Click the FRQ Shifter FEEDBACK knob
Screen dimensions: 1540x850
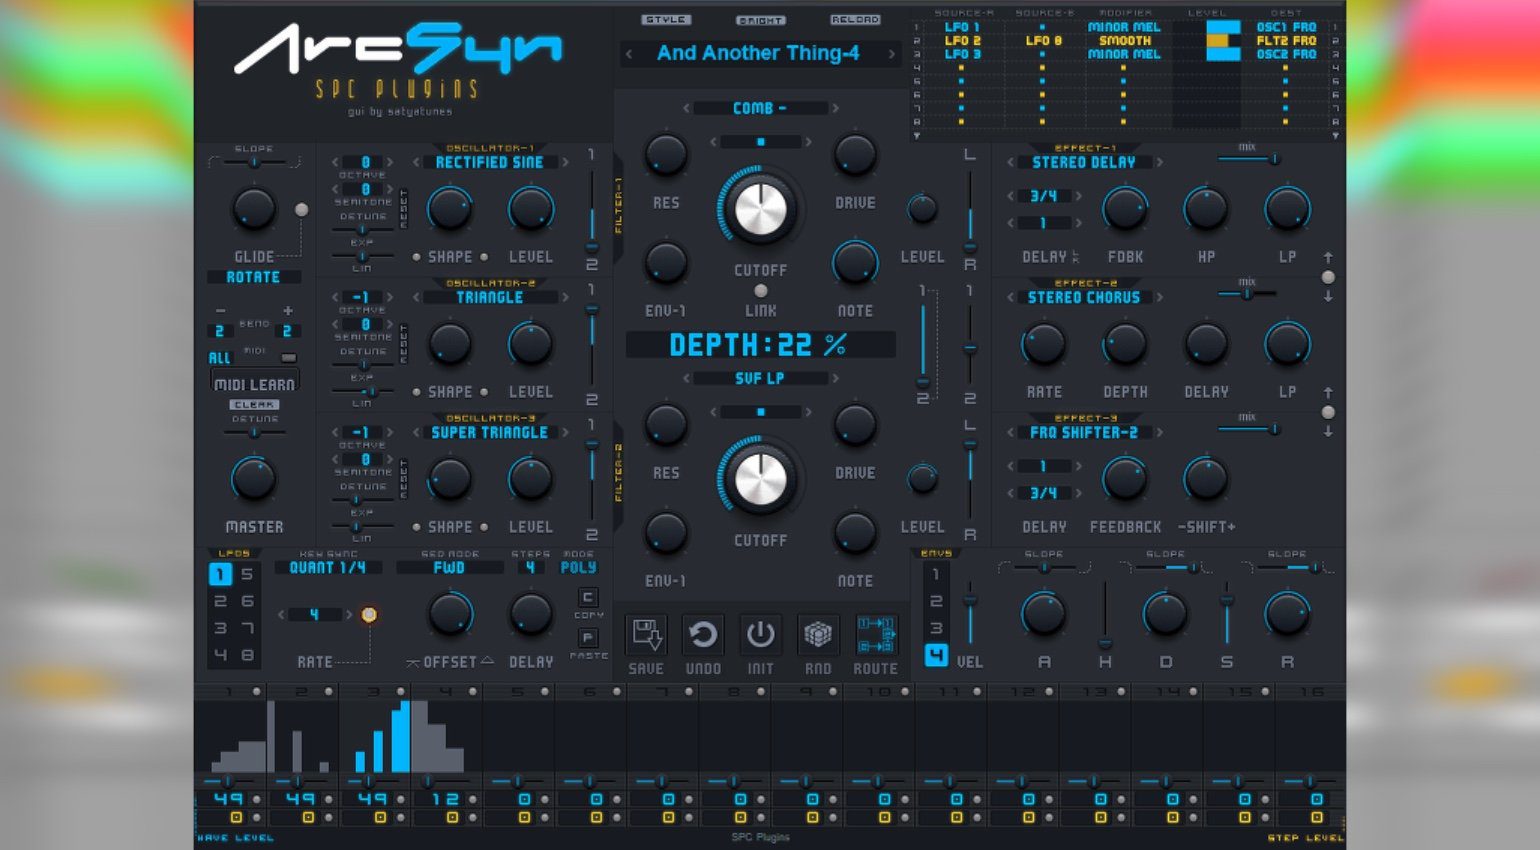1125,480
